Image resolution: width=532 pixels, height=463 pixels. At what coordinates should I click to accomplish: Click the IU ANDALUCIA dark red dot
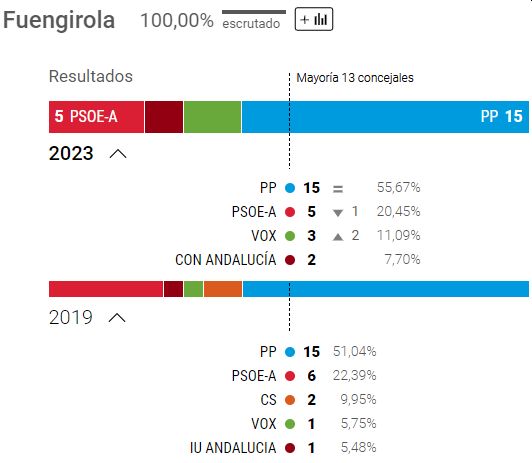click(290, 448)
